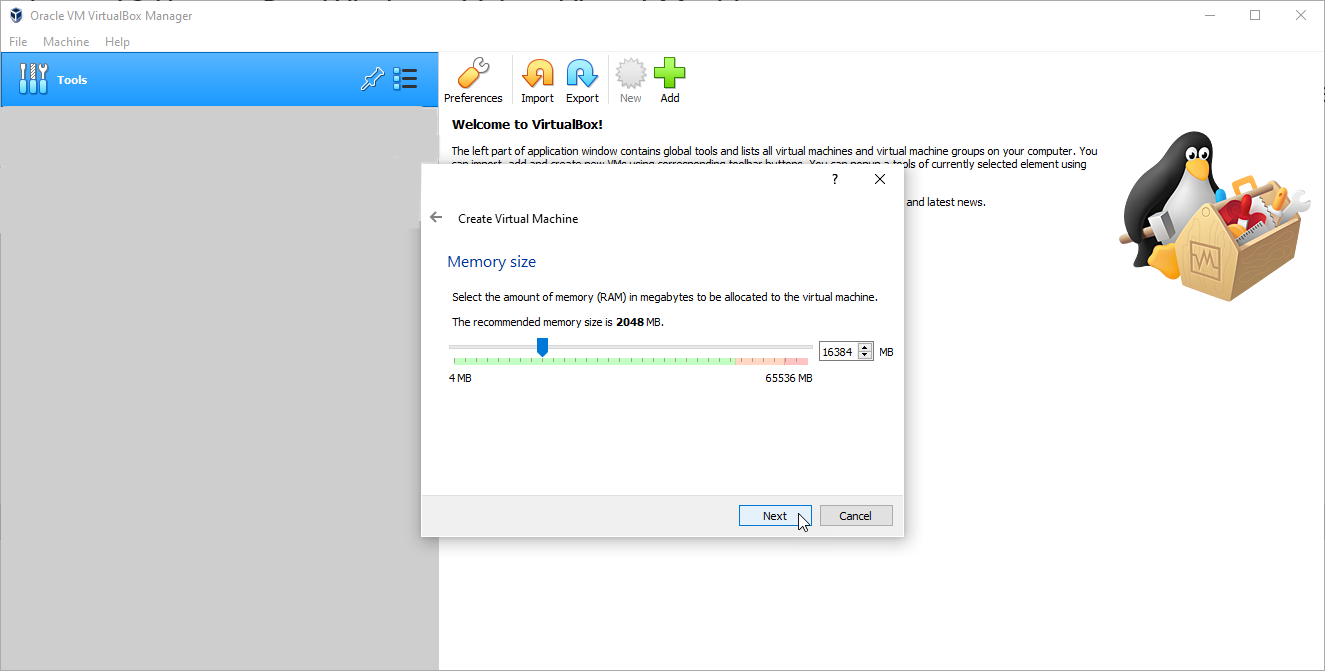Click the Welcome to VirtualBox! heading

point(527,125)
